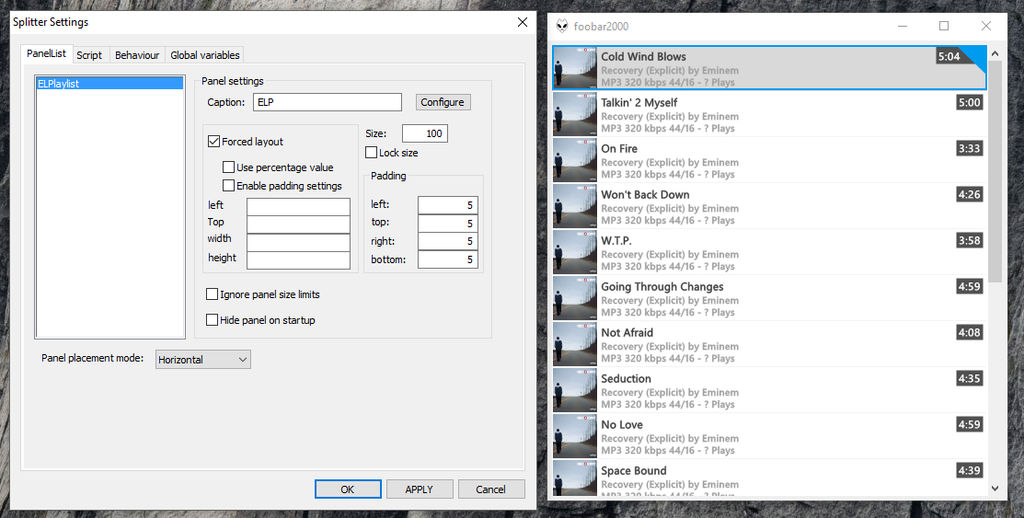The width and height of the screenshot is (1024, 518).
Task: Select the track title Not Afraid
Action: [627, 332]
